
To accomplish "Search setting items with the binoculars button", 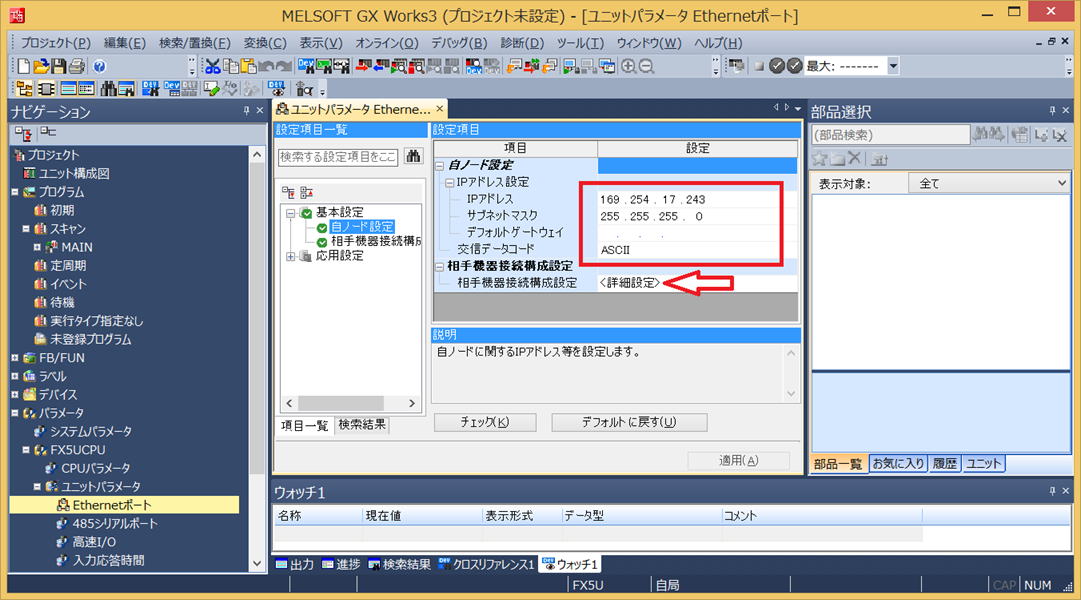I will pos(413,157).
